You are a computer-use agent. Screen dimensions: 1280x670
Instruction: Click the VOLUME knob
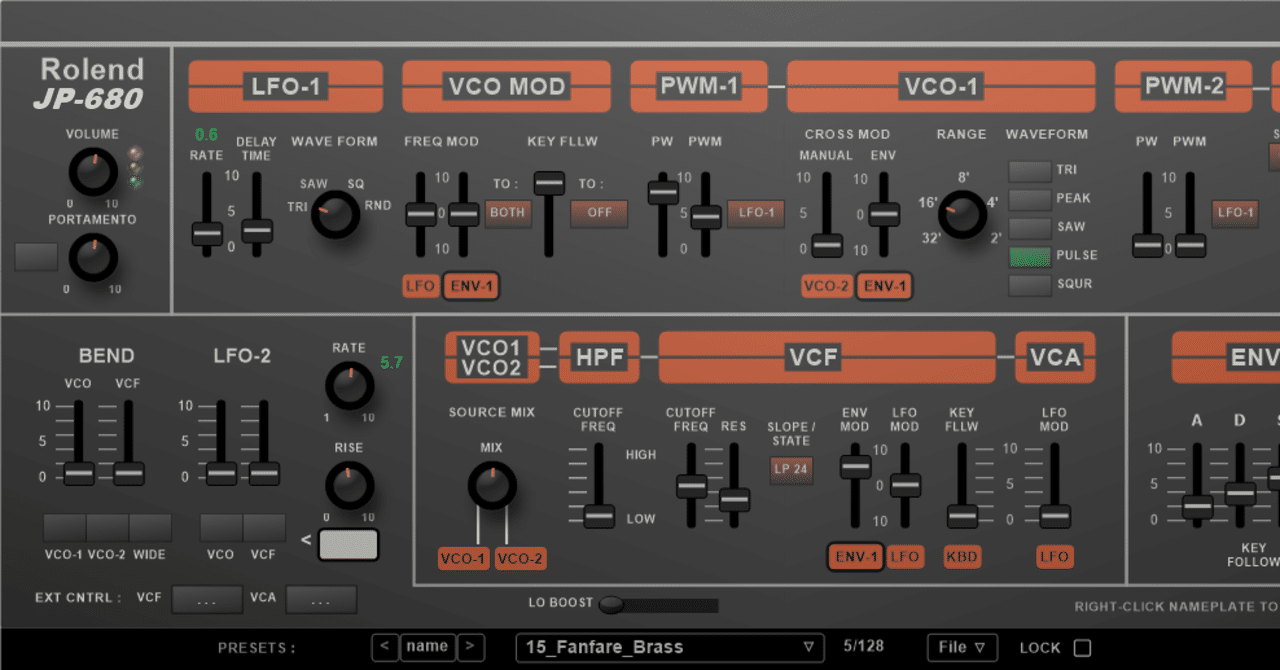tap(93, 173)
